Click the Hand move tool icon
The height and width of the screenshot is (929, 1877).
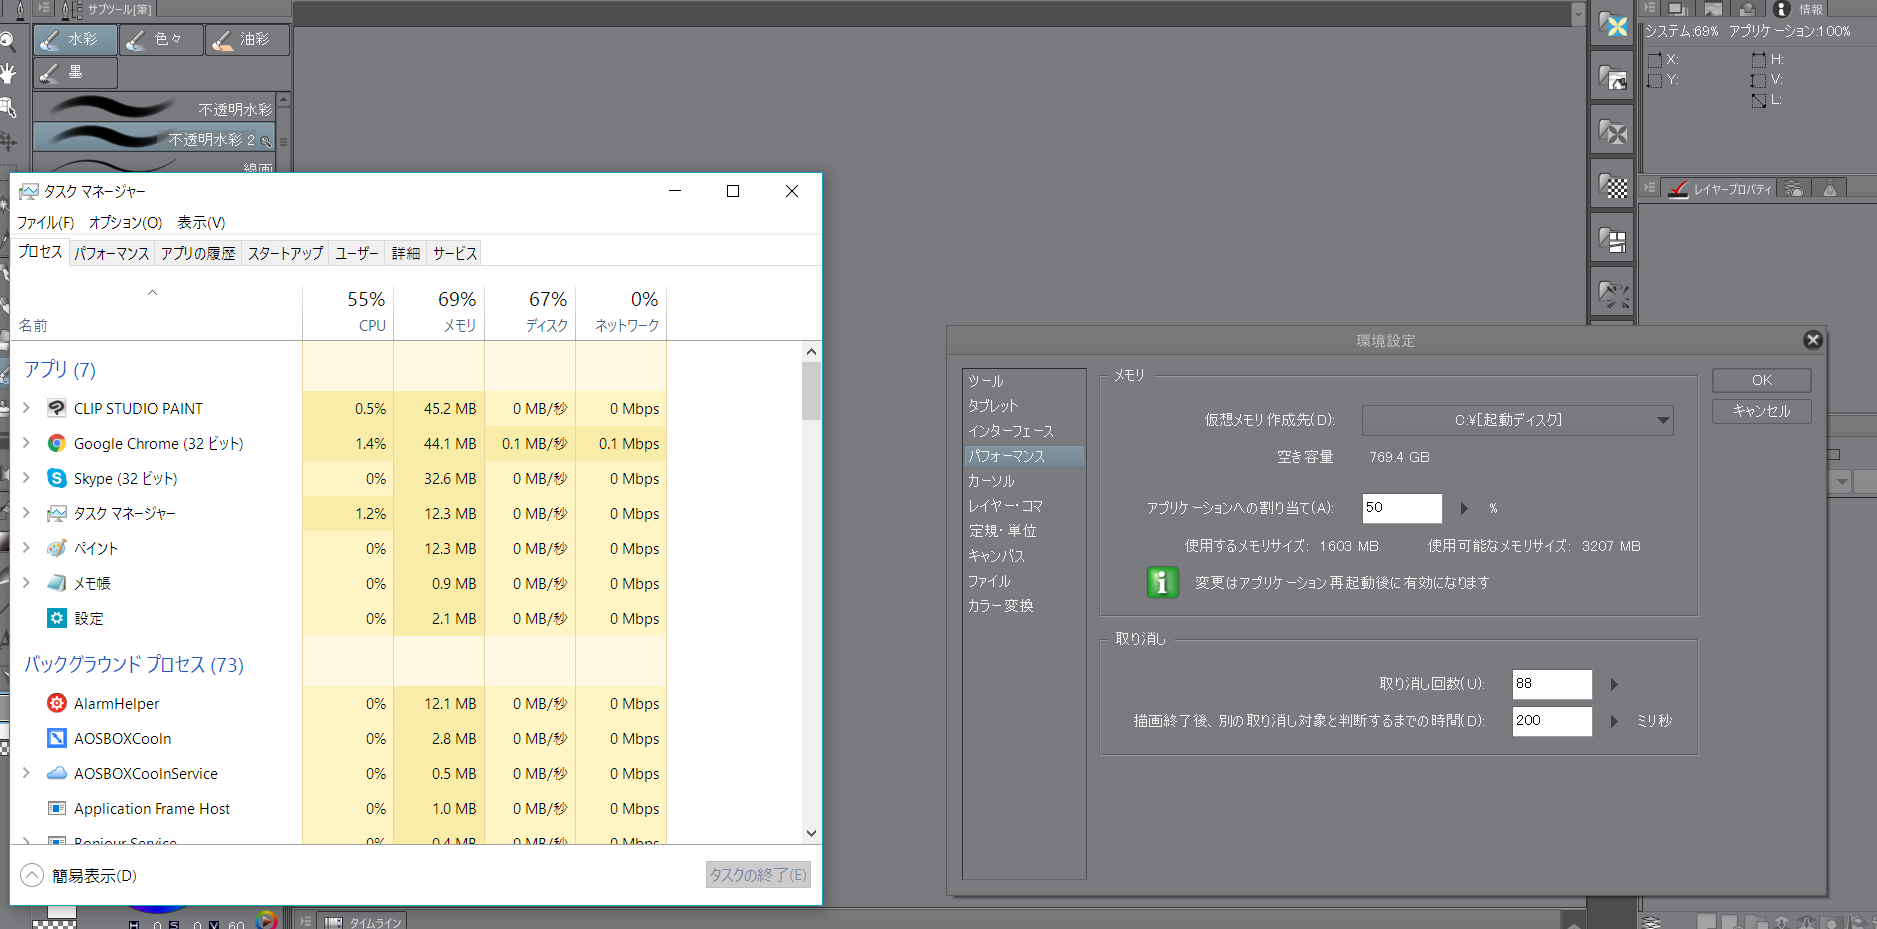(x=8, y=73)
